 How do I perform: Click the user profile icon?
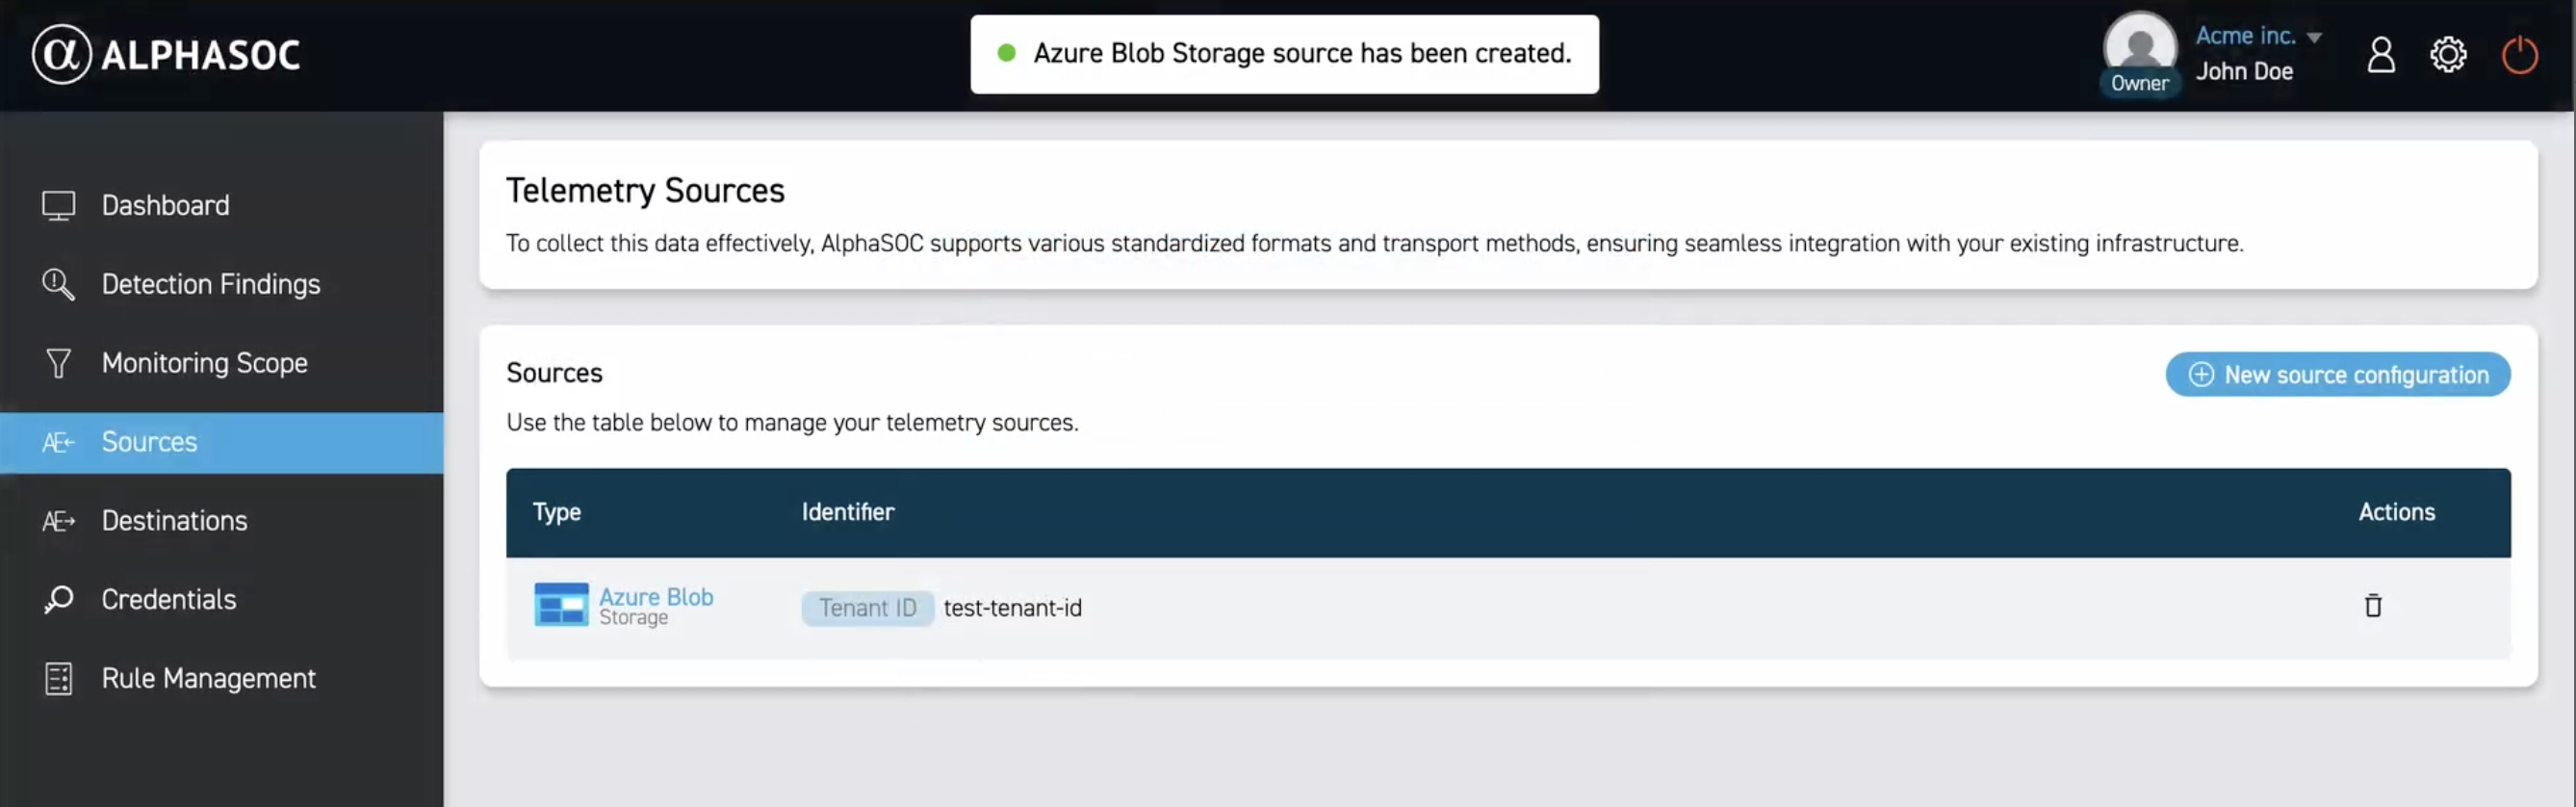2381,55
